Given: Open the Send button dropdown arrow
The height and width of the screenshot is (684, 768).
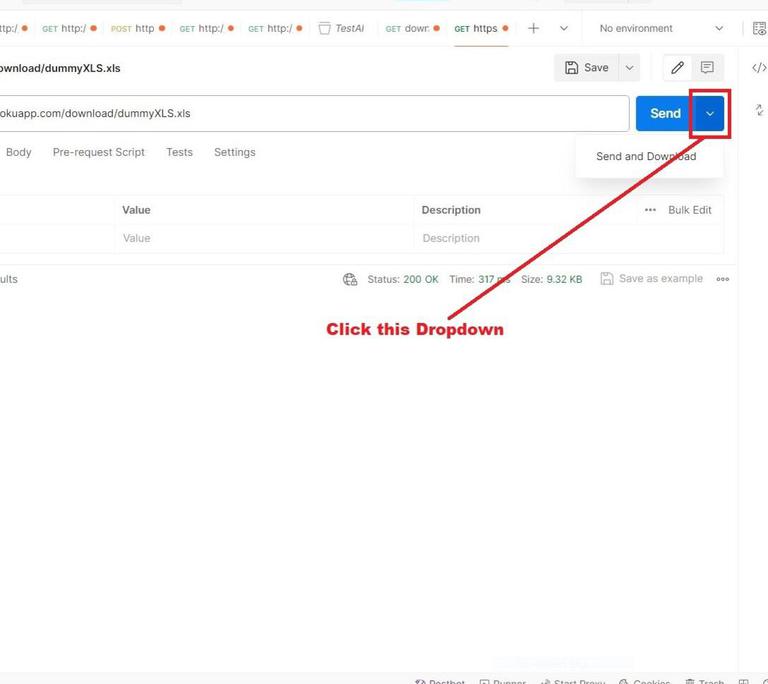Looking at the screenshot, I should click(x=710, y=114).
